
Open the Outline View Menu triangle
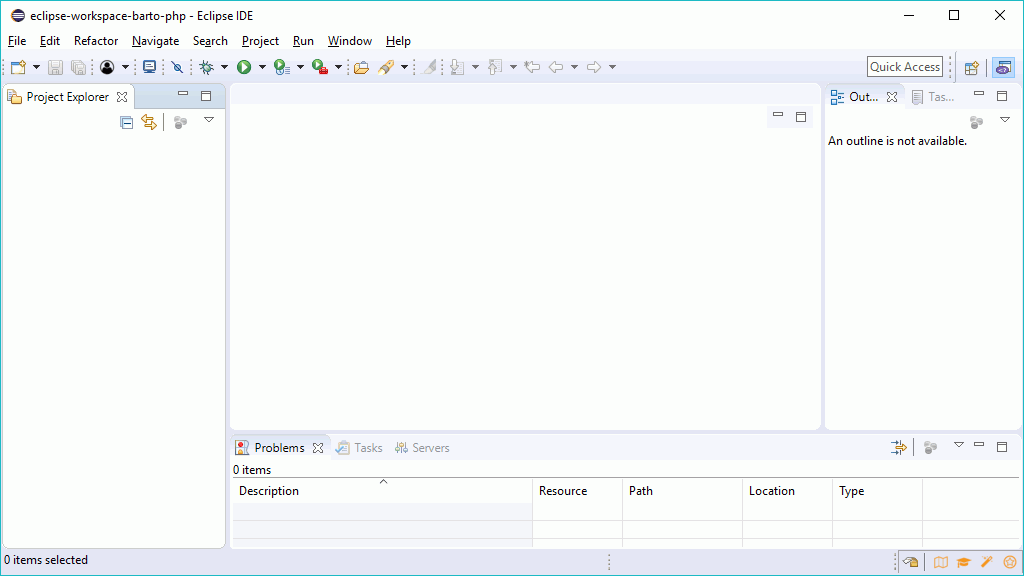[1005, 120]
